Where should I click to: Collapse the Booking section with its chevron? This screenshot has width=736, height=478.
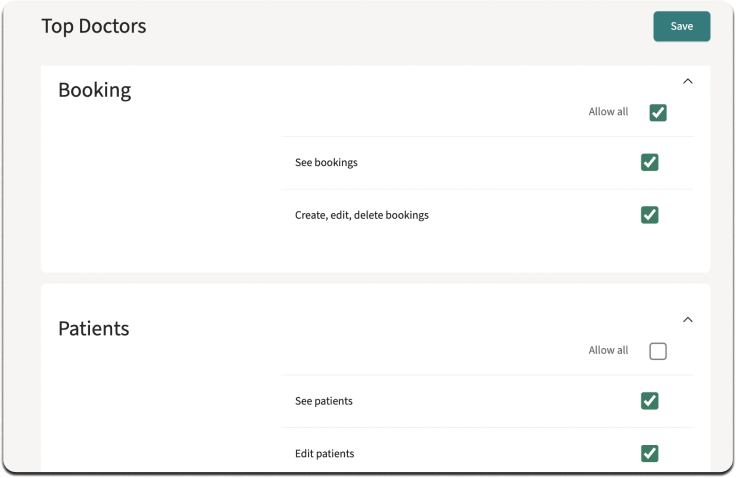click(x=688, y=81)
